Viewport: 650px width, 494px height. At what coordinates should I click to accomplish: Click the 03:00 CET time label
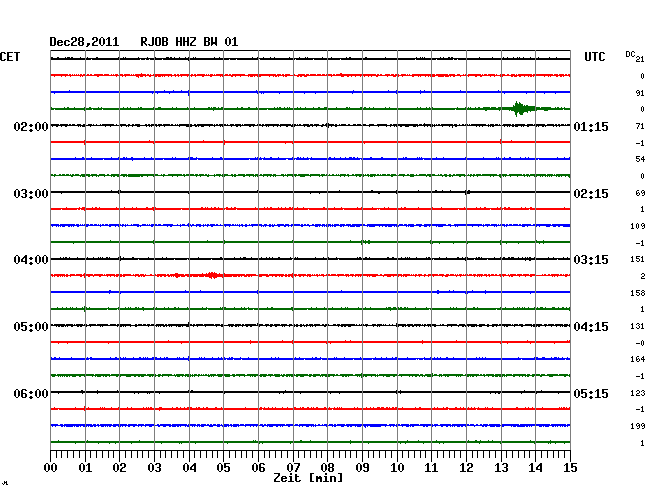click(31, 194)
